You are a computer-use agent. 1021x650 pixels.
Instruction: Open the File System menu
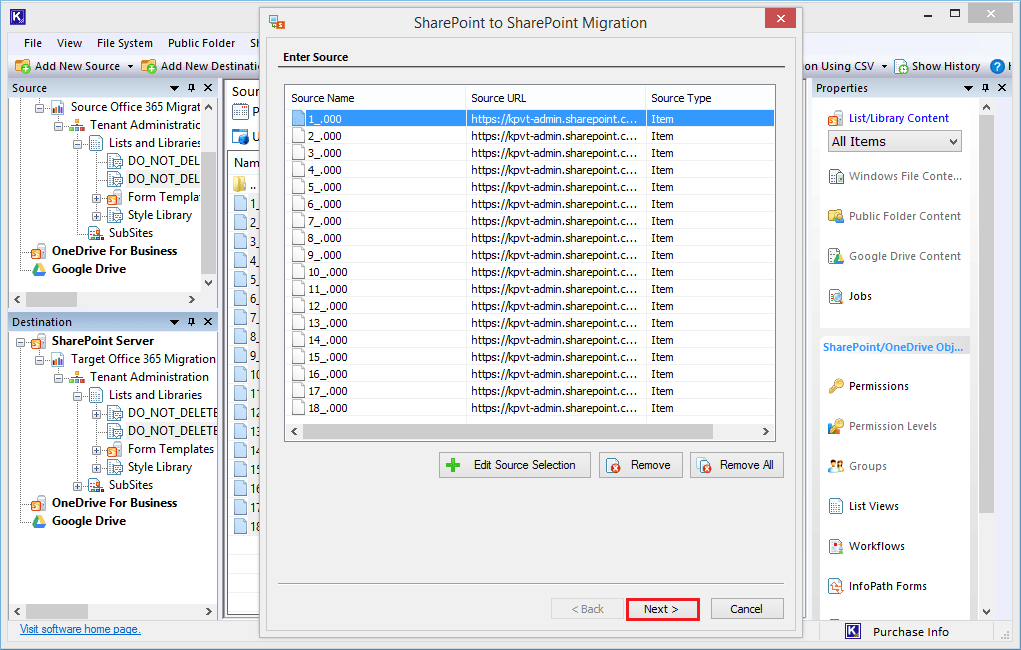pos(124,43)
